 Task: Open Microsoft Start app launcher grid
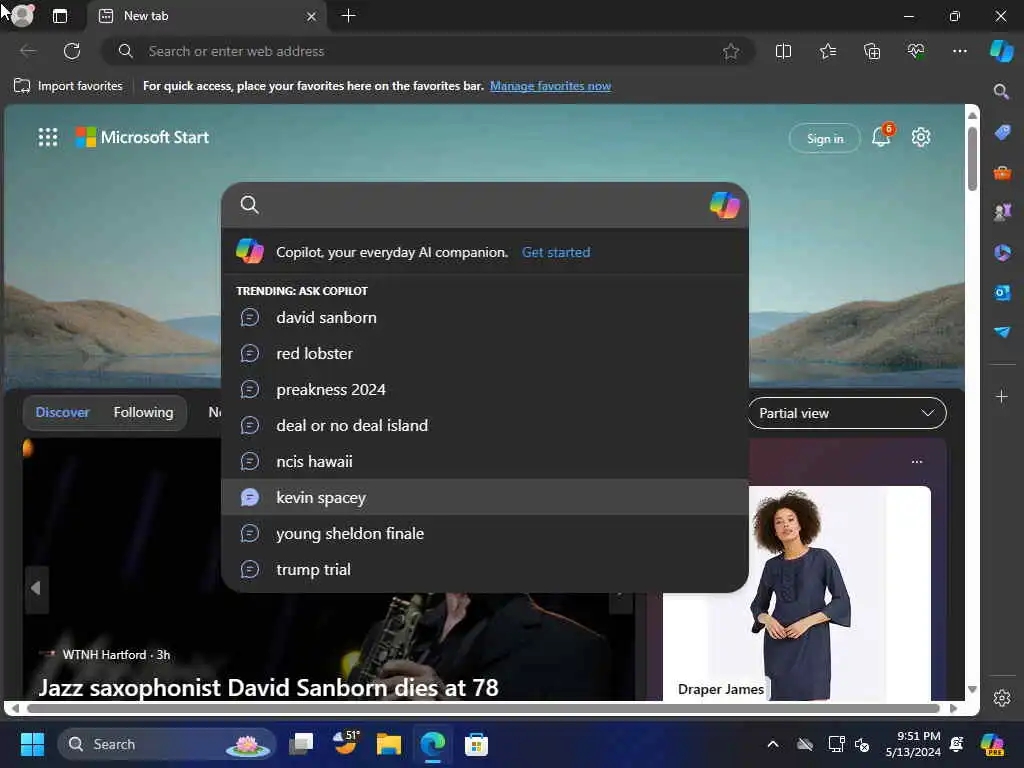(x=48, y=137)
